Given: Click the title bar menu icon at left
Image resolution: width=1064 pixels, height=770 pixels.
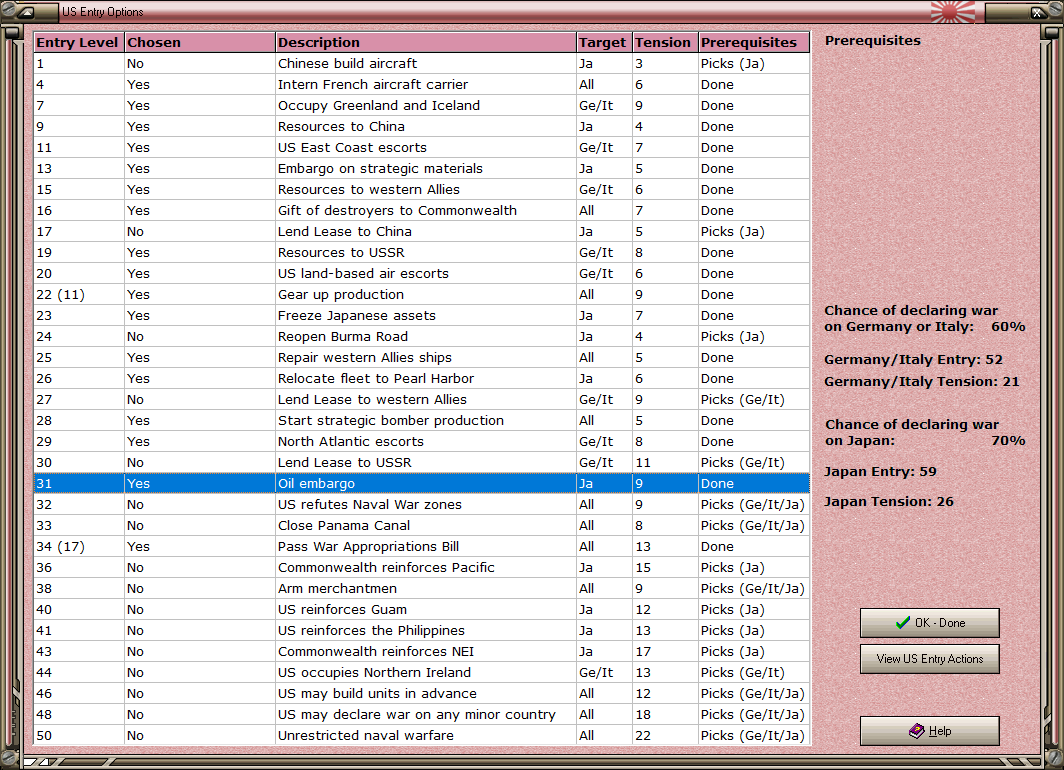Looking at the screenshot, I should click(27, 12).
